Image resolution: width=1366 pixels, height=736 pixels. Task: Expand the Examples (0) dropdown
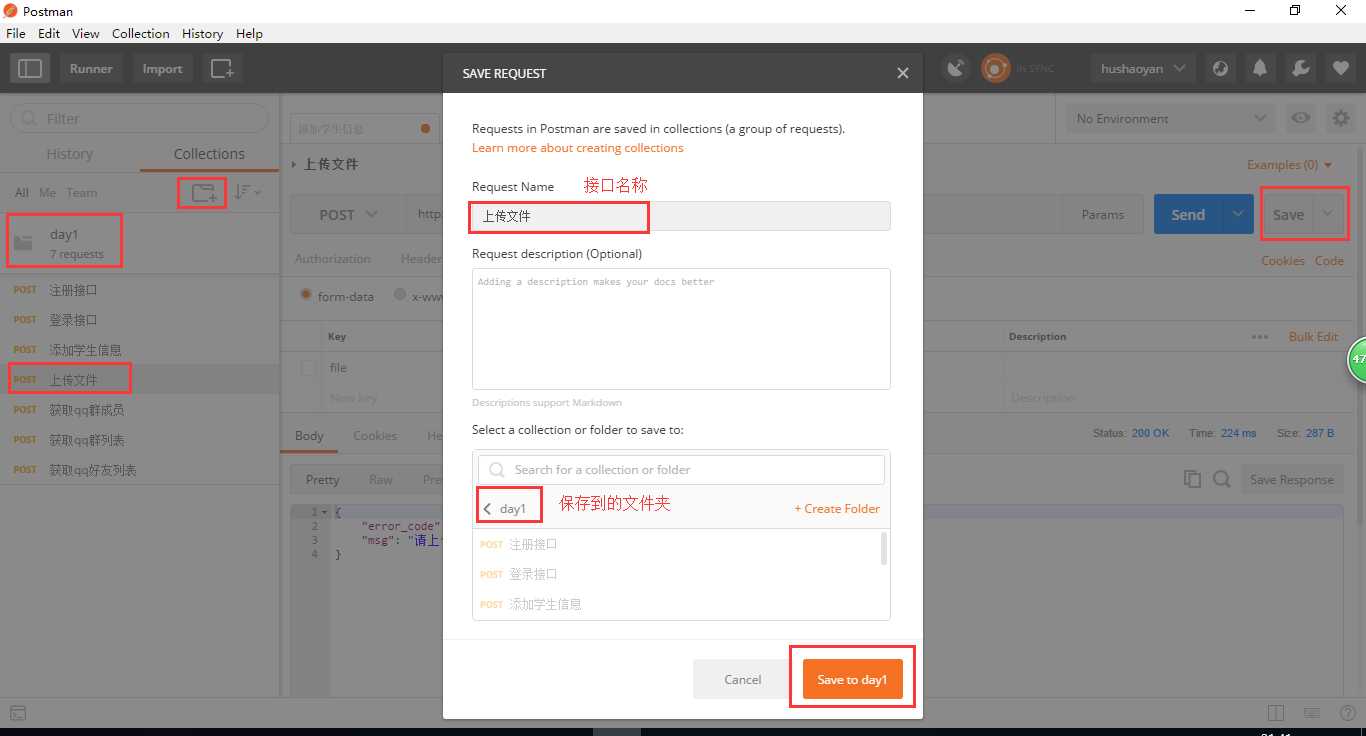1289,165
